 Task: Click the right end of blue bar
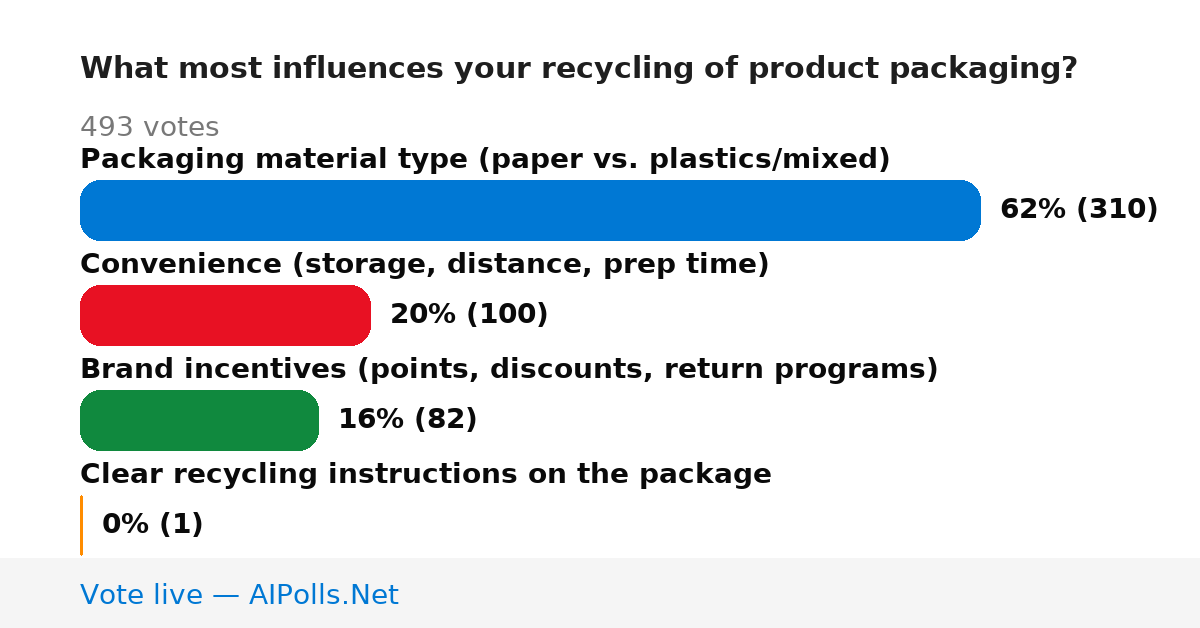pyautogui.click(x=970, y=210)
